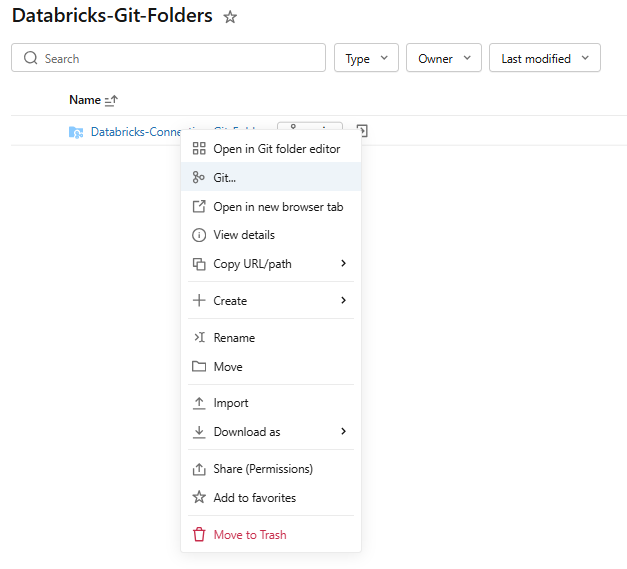Click the plus icon next to Create

click(x=199, y=300)
